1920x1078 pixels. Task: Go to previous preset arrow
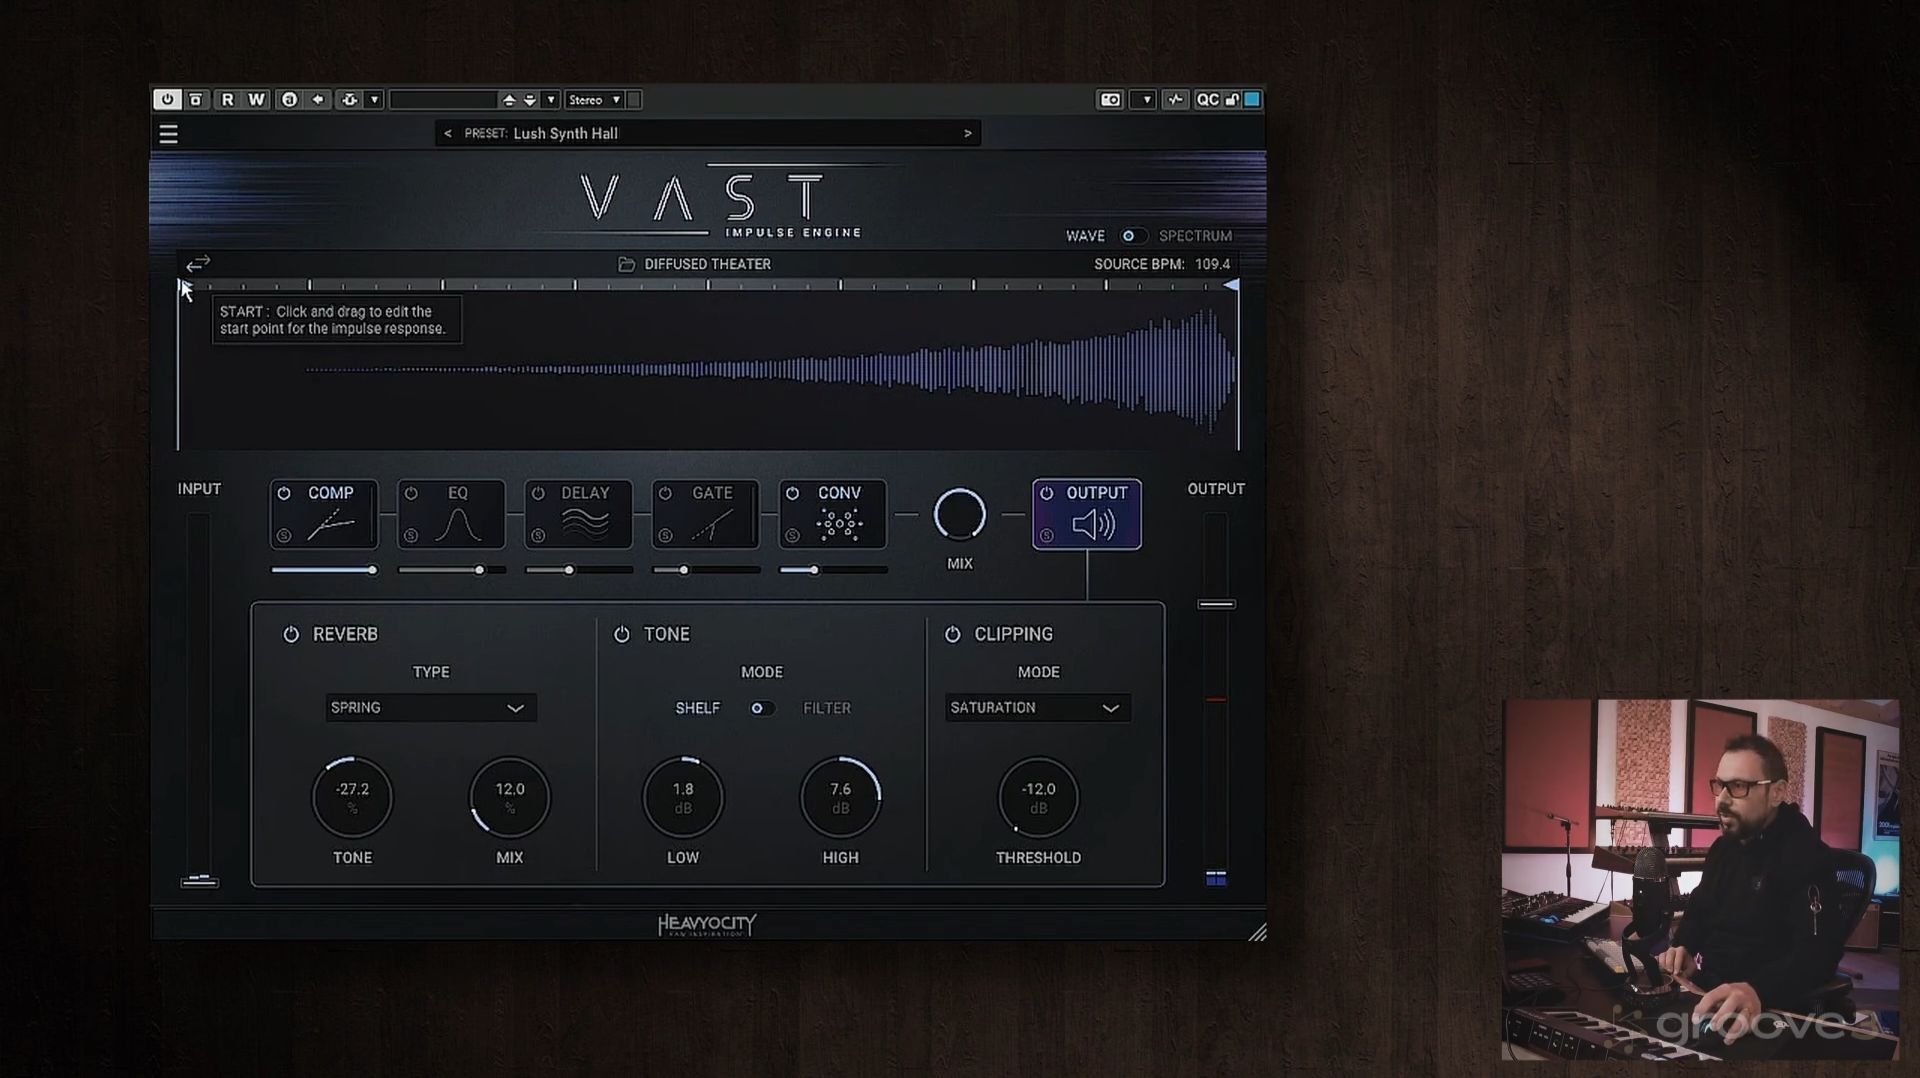click(x=447, y=133)
